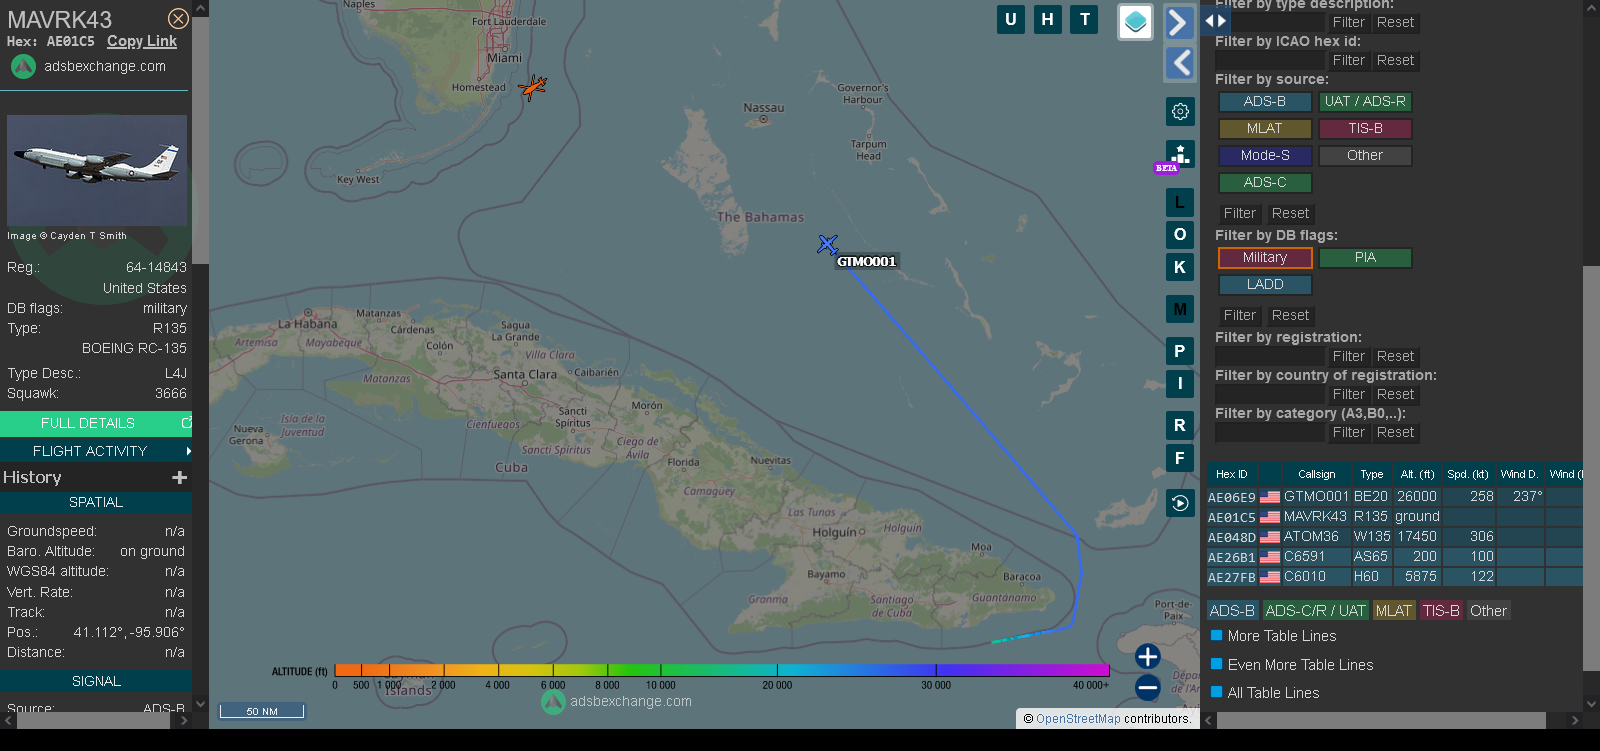Viewport: 1600px width, 751px height.
Task: Select ATOM36 row in aircraft table
Action: pos(1394,536)
